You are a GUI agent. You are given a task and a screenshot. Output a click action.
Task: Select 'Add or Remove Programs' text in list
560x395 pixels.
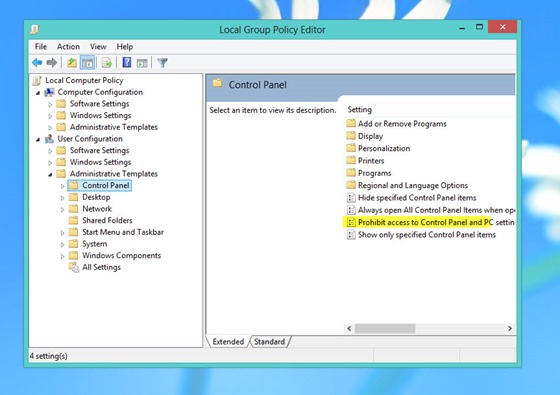[402, 124]
